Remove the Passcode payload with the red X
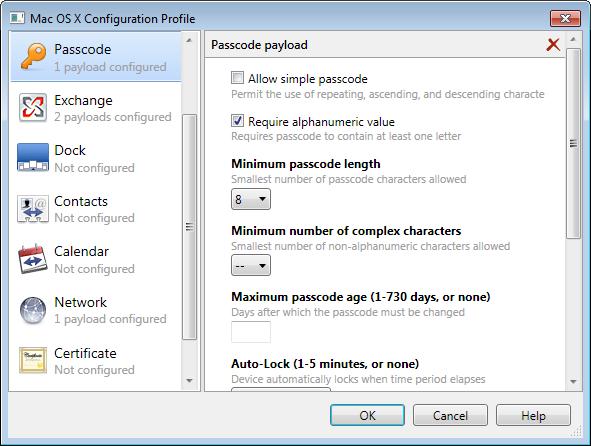Screen dimensions: 591x446 (x=553, y=44)
